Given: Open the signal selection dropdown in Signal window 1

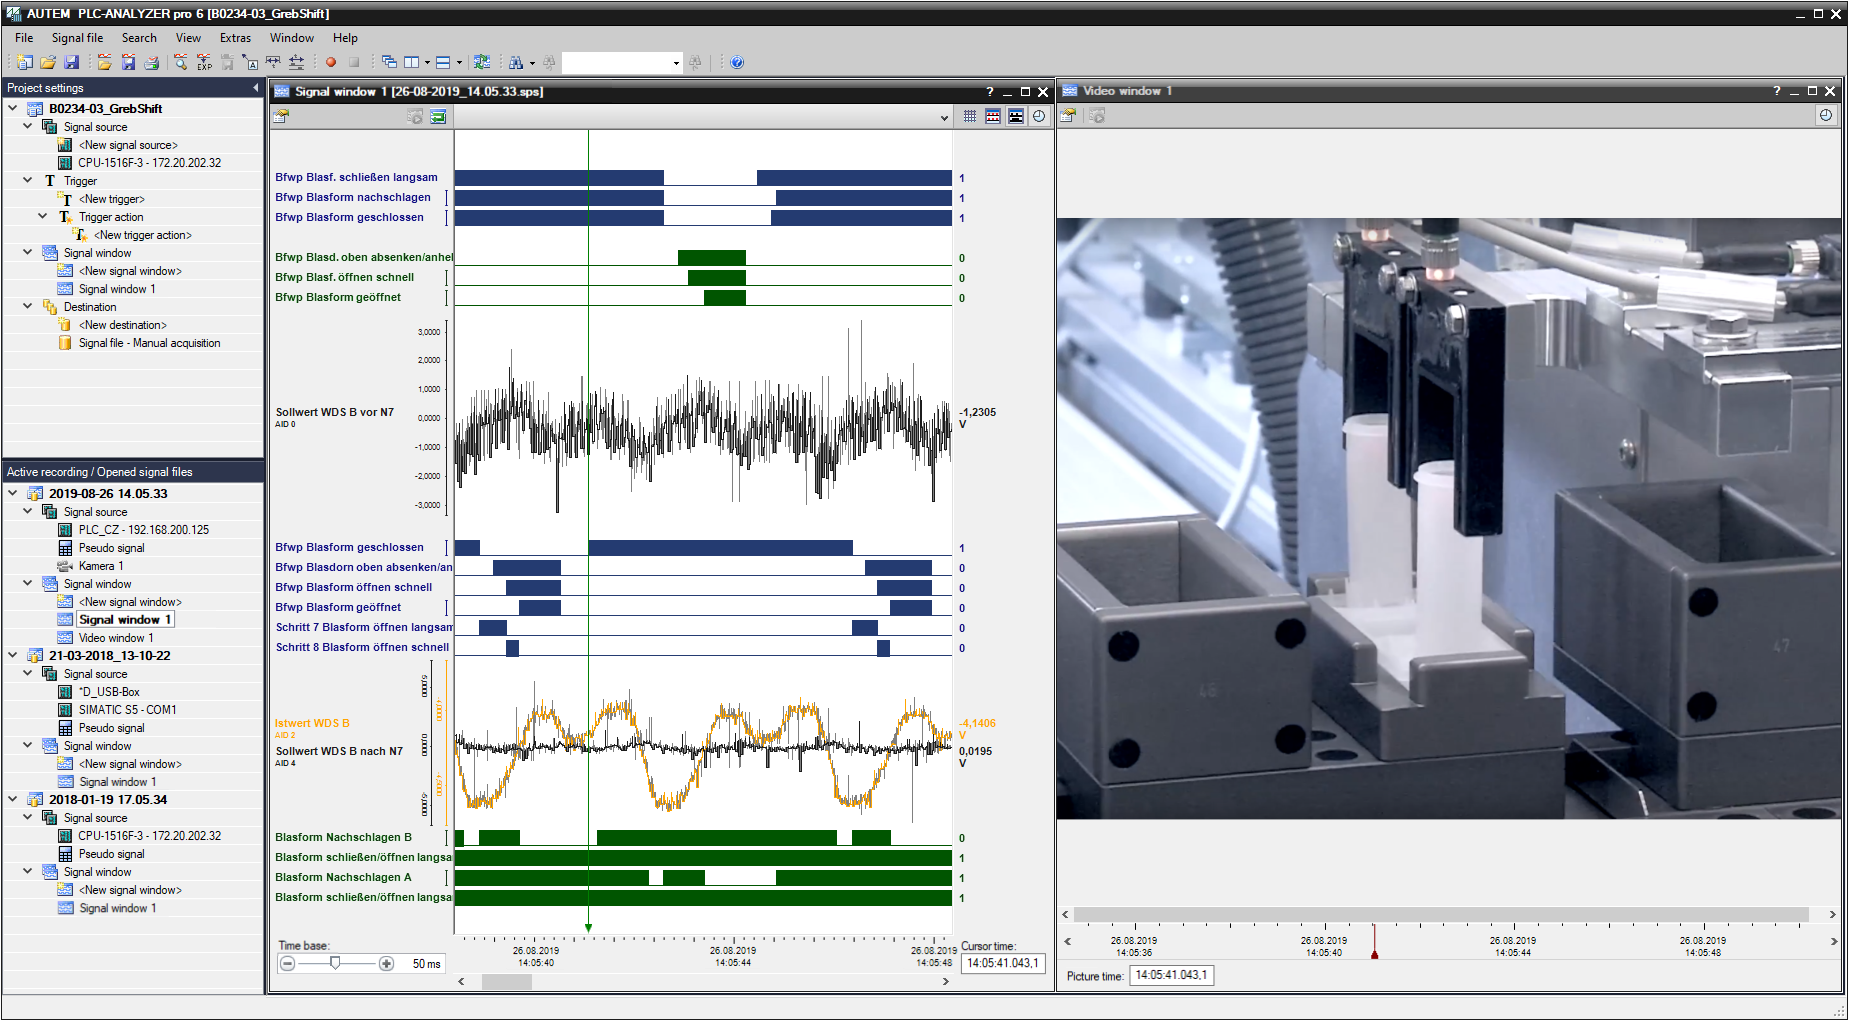Looking at the screenshot, I should (943, 116).
